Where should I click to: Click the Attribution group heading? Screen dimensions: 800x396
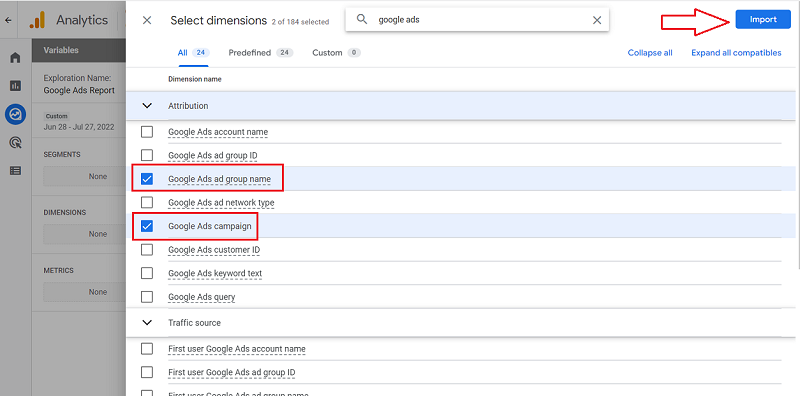tap(188, 106)
